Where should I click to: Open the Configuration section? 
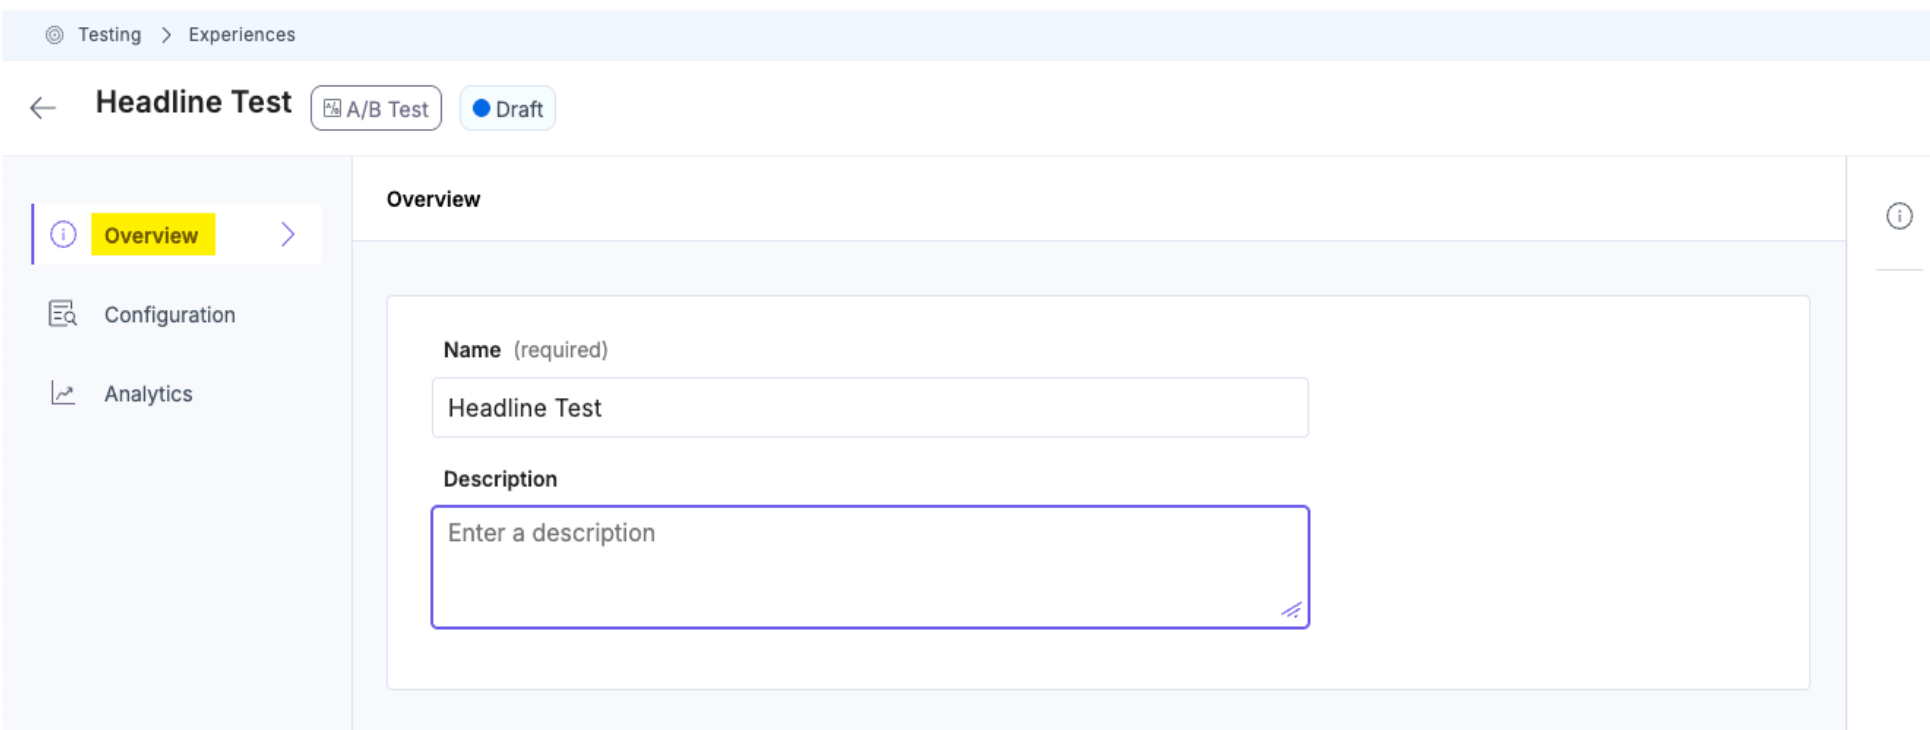point(170,315)
